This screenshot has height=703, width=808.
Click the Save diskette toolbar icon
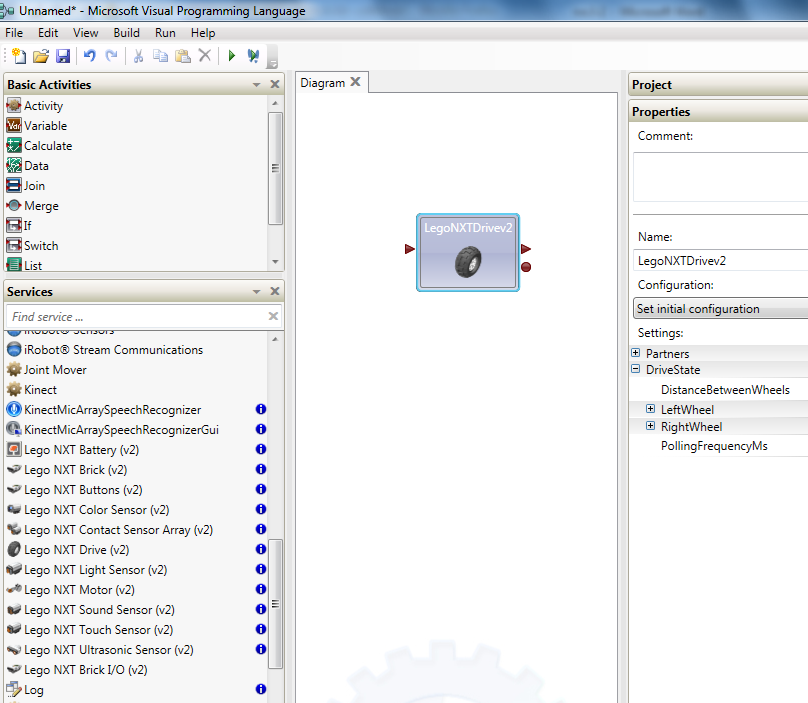coord(63,56)
